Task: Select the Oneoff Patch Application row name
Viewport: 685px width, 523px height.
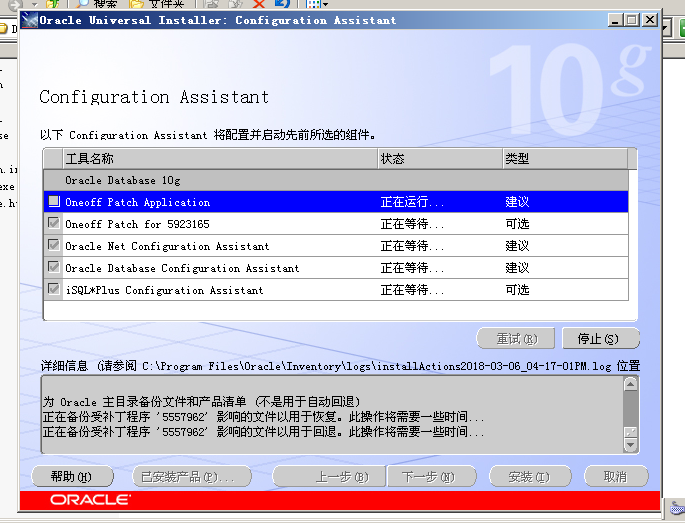Action: tap(138, 202)
